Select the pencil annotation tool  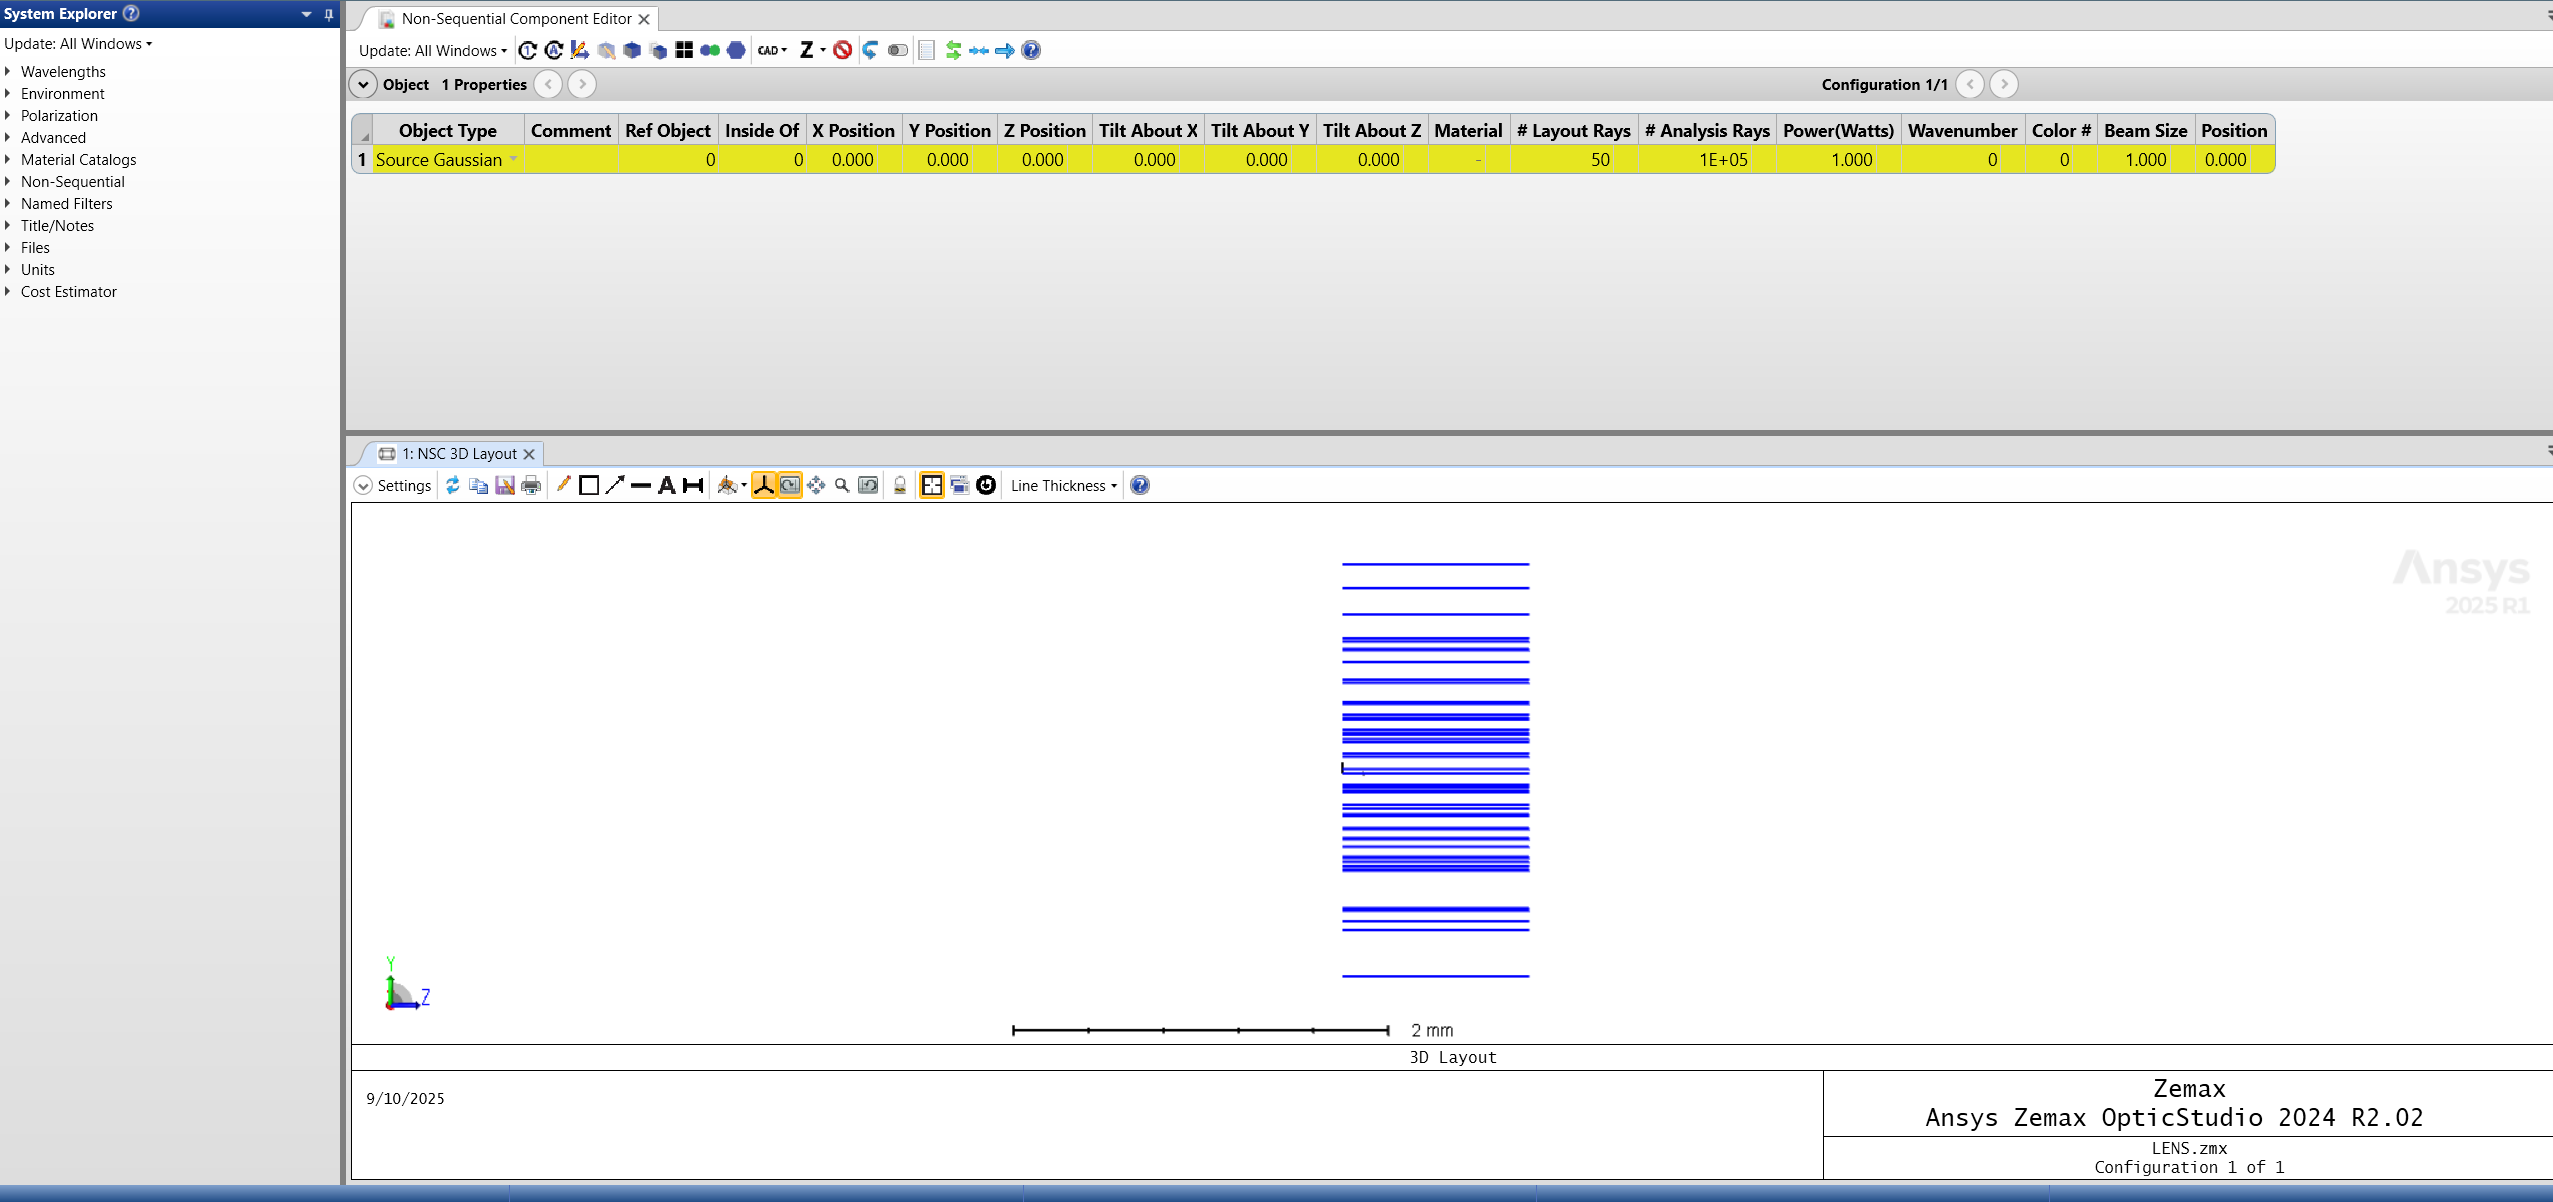pos(563,485)
